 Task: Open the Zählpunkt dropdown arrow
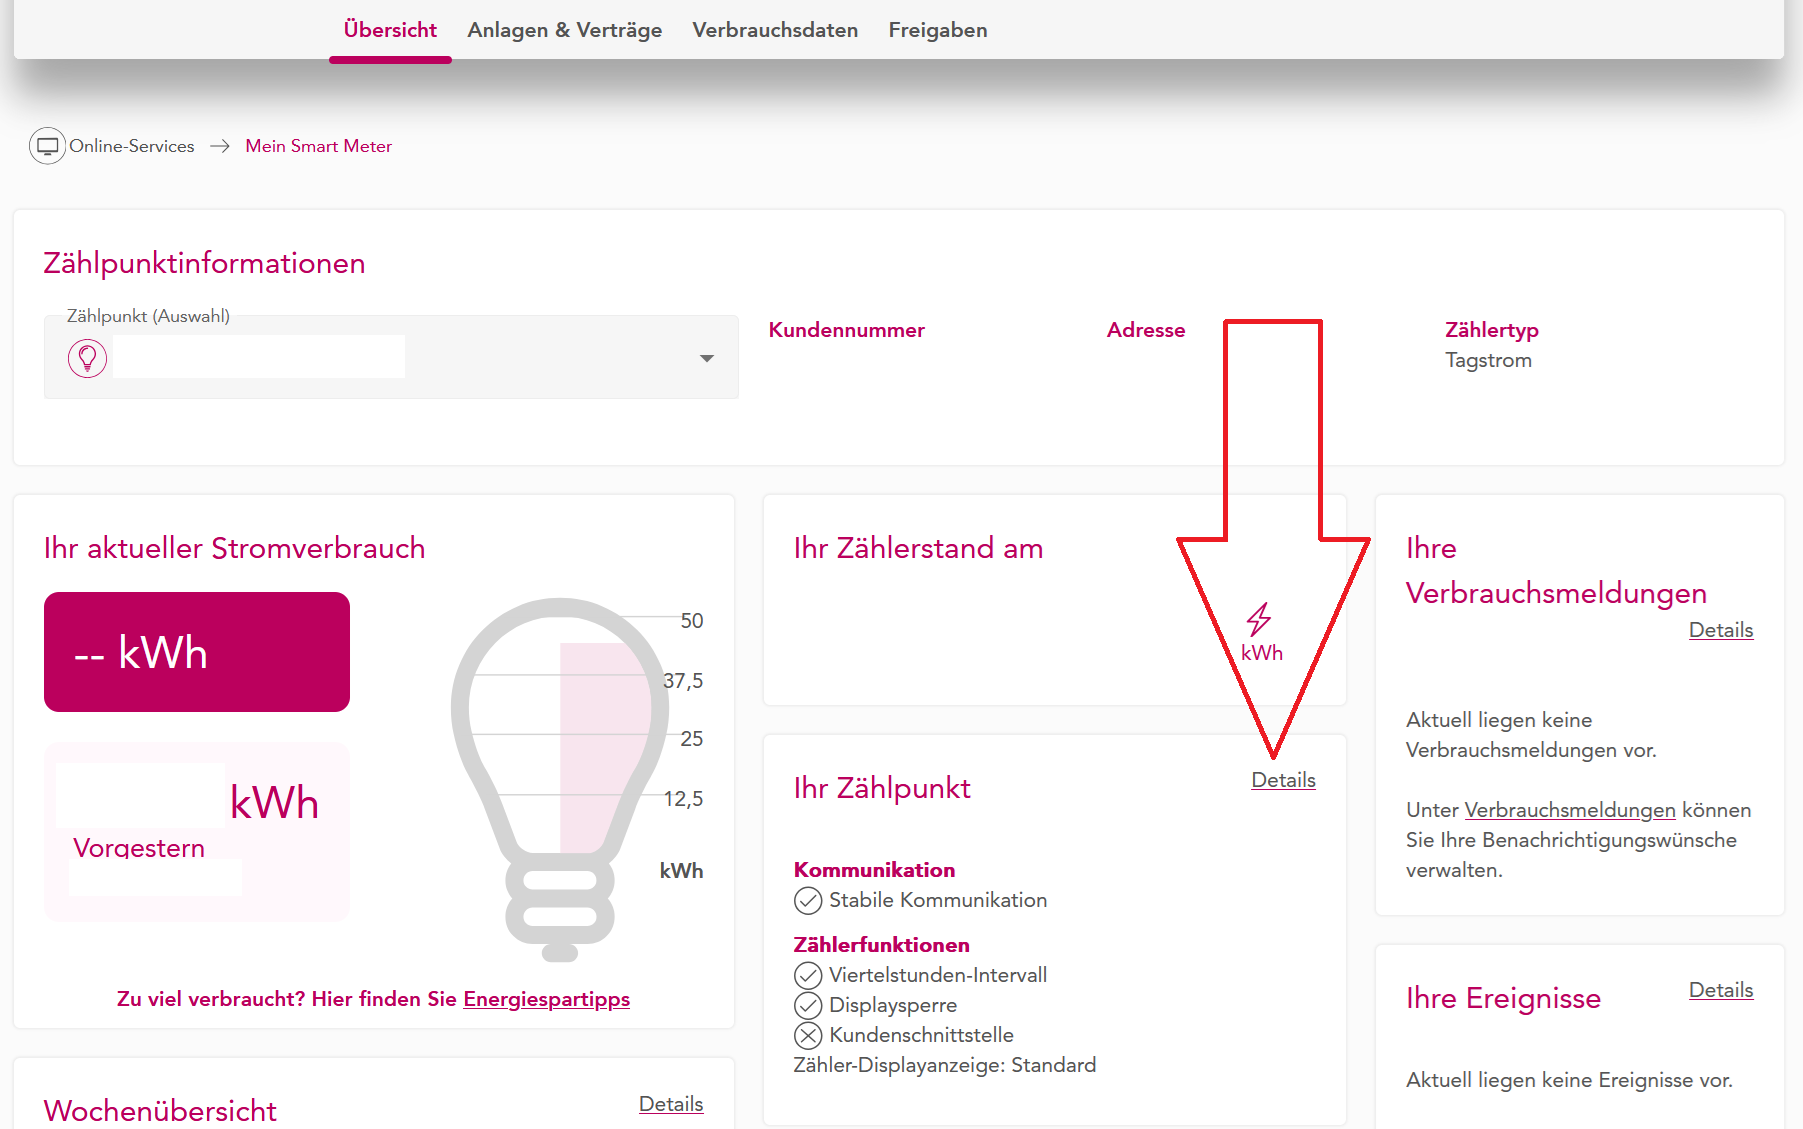(706, 358)
